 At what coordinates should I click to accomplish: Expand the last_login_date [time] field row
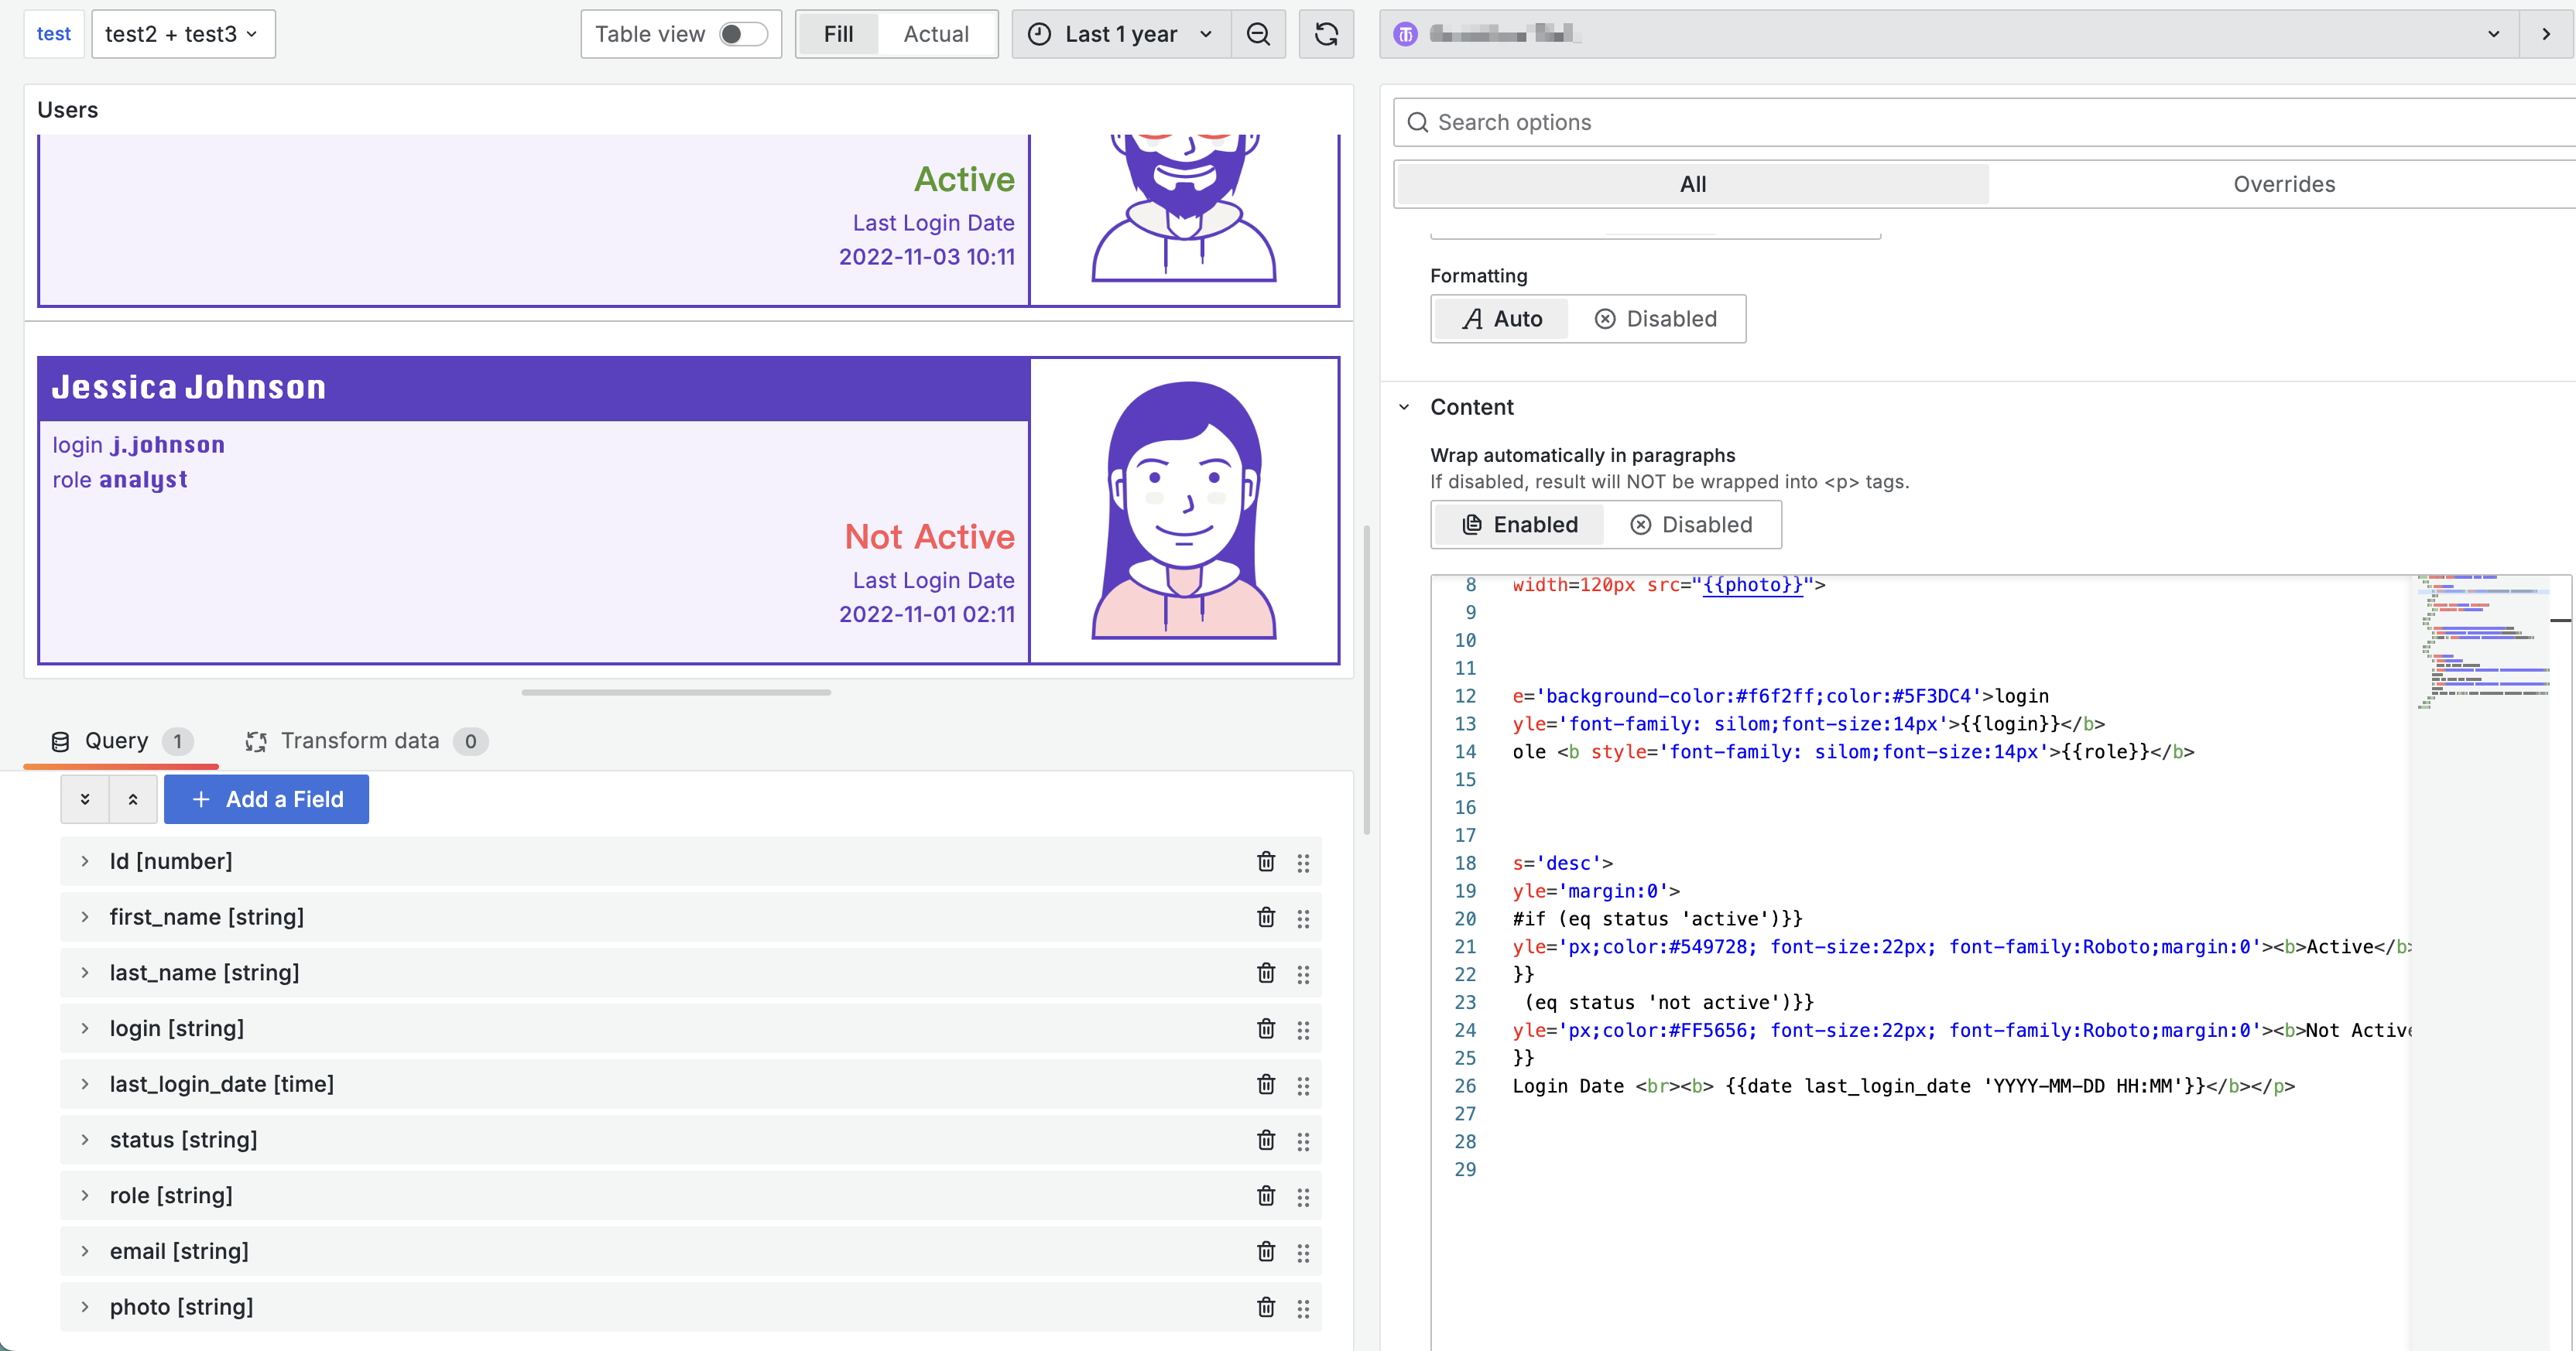click(85, 1084)
